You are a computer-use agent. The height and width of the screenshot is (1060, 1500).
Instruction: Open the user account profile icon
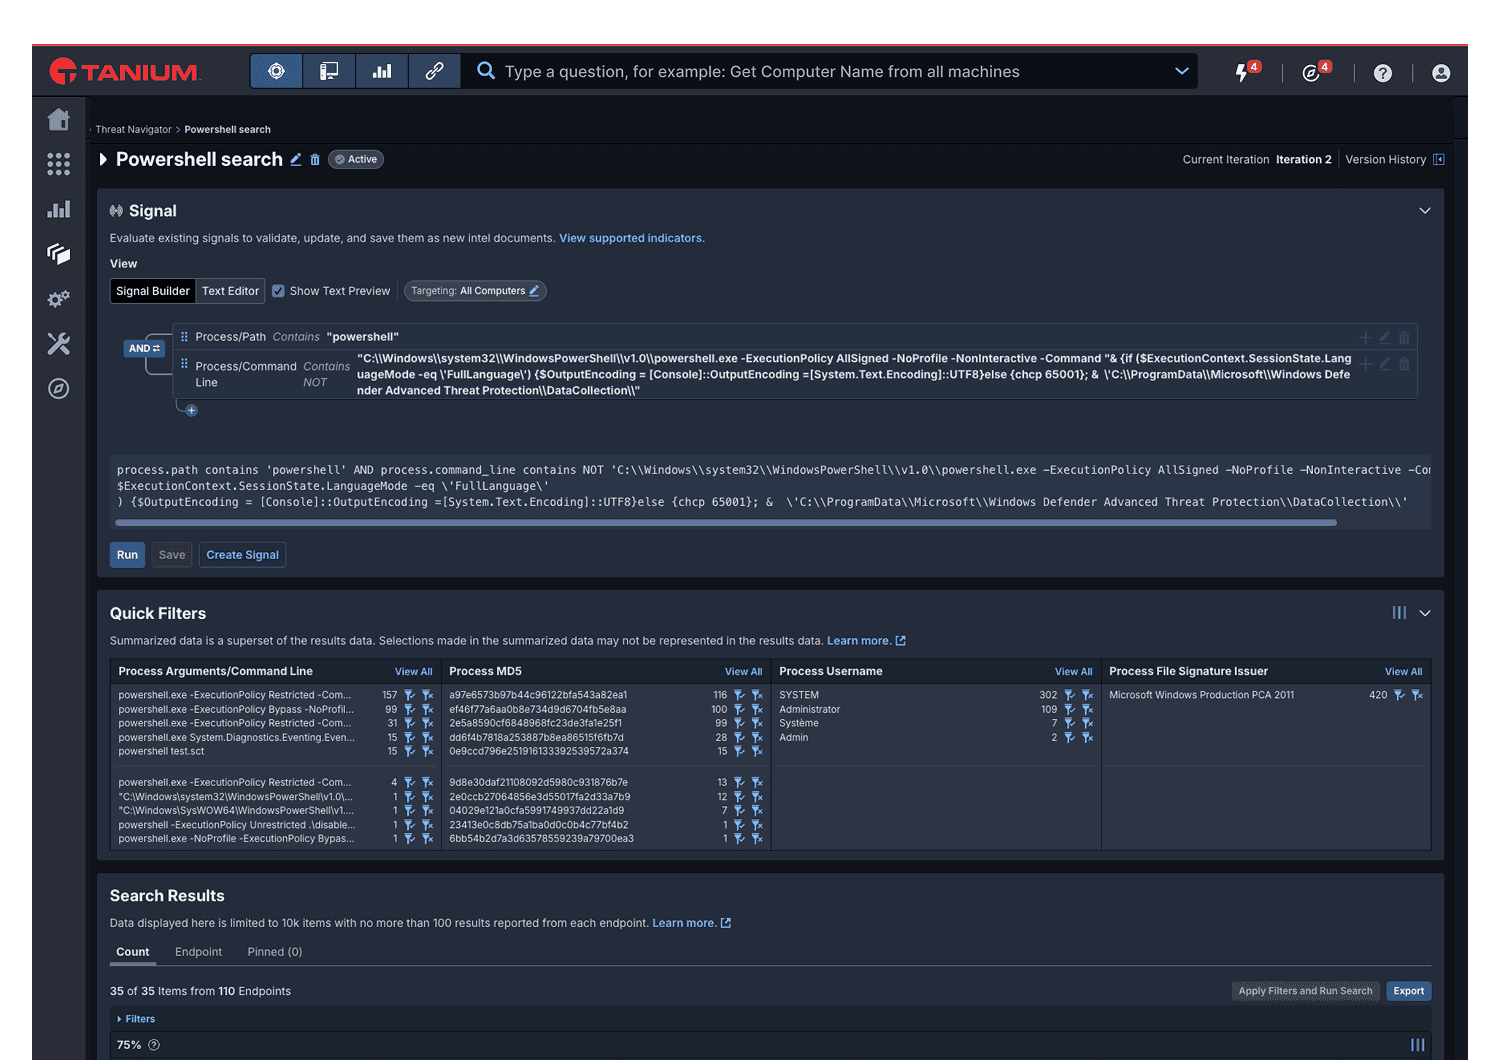[1441, 73]
